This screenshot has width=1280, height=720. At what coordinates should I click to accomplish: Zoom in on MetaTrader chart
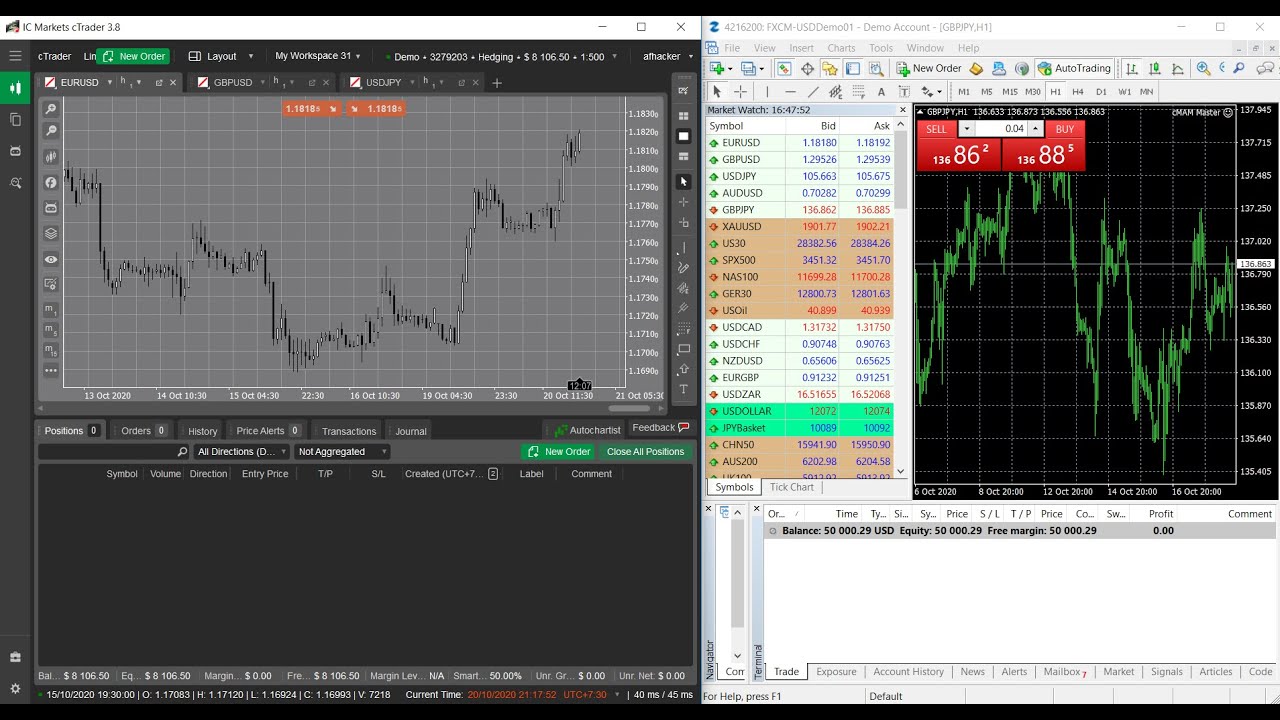coord(1203,68)
